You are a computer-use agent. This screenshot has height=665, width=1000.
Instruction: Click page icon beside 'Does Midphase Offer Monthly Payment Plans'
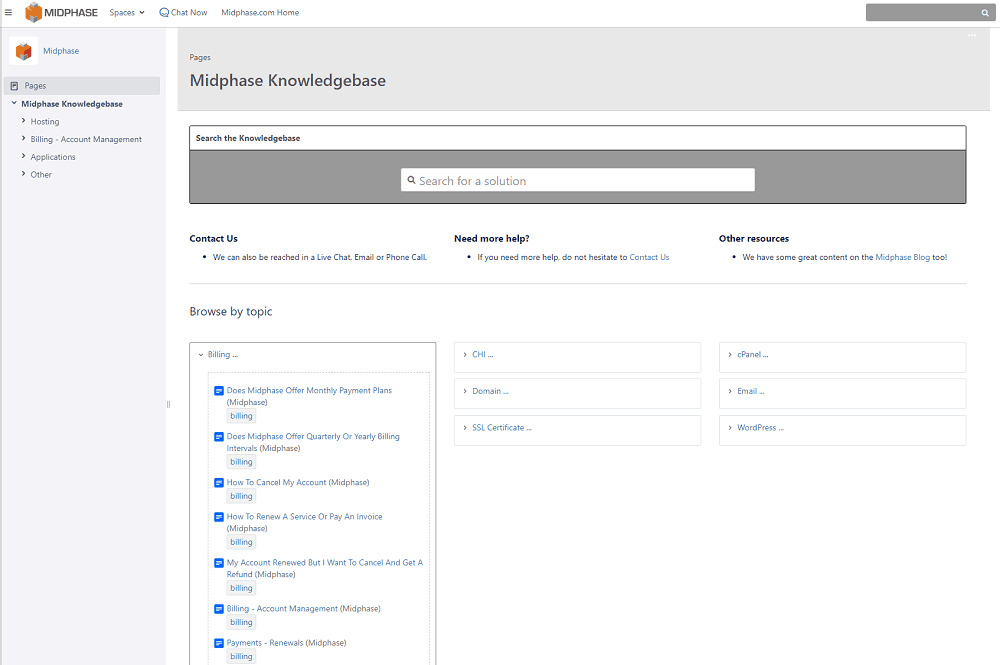pyautogui.click(x=219, y=391)
